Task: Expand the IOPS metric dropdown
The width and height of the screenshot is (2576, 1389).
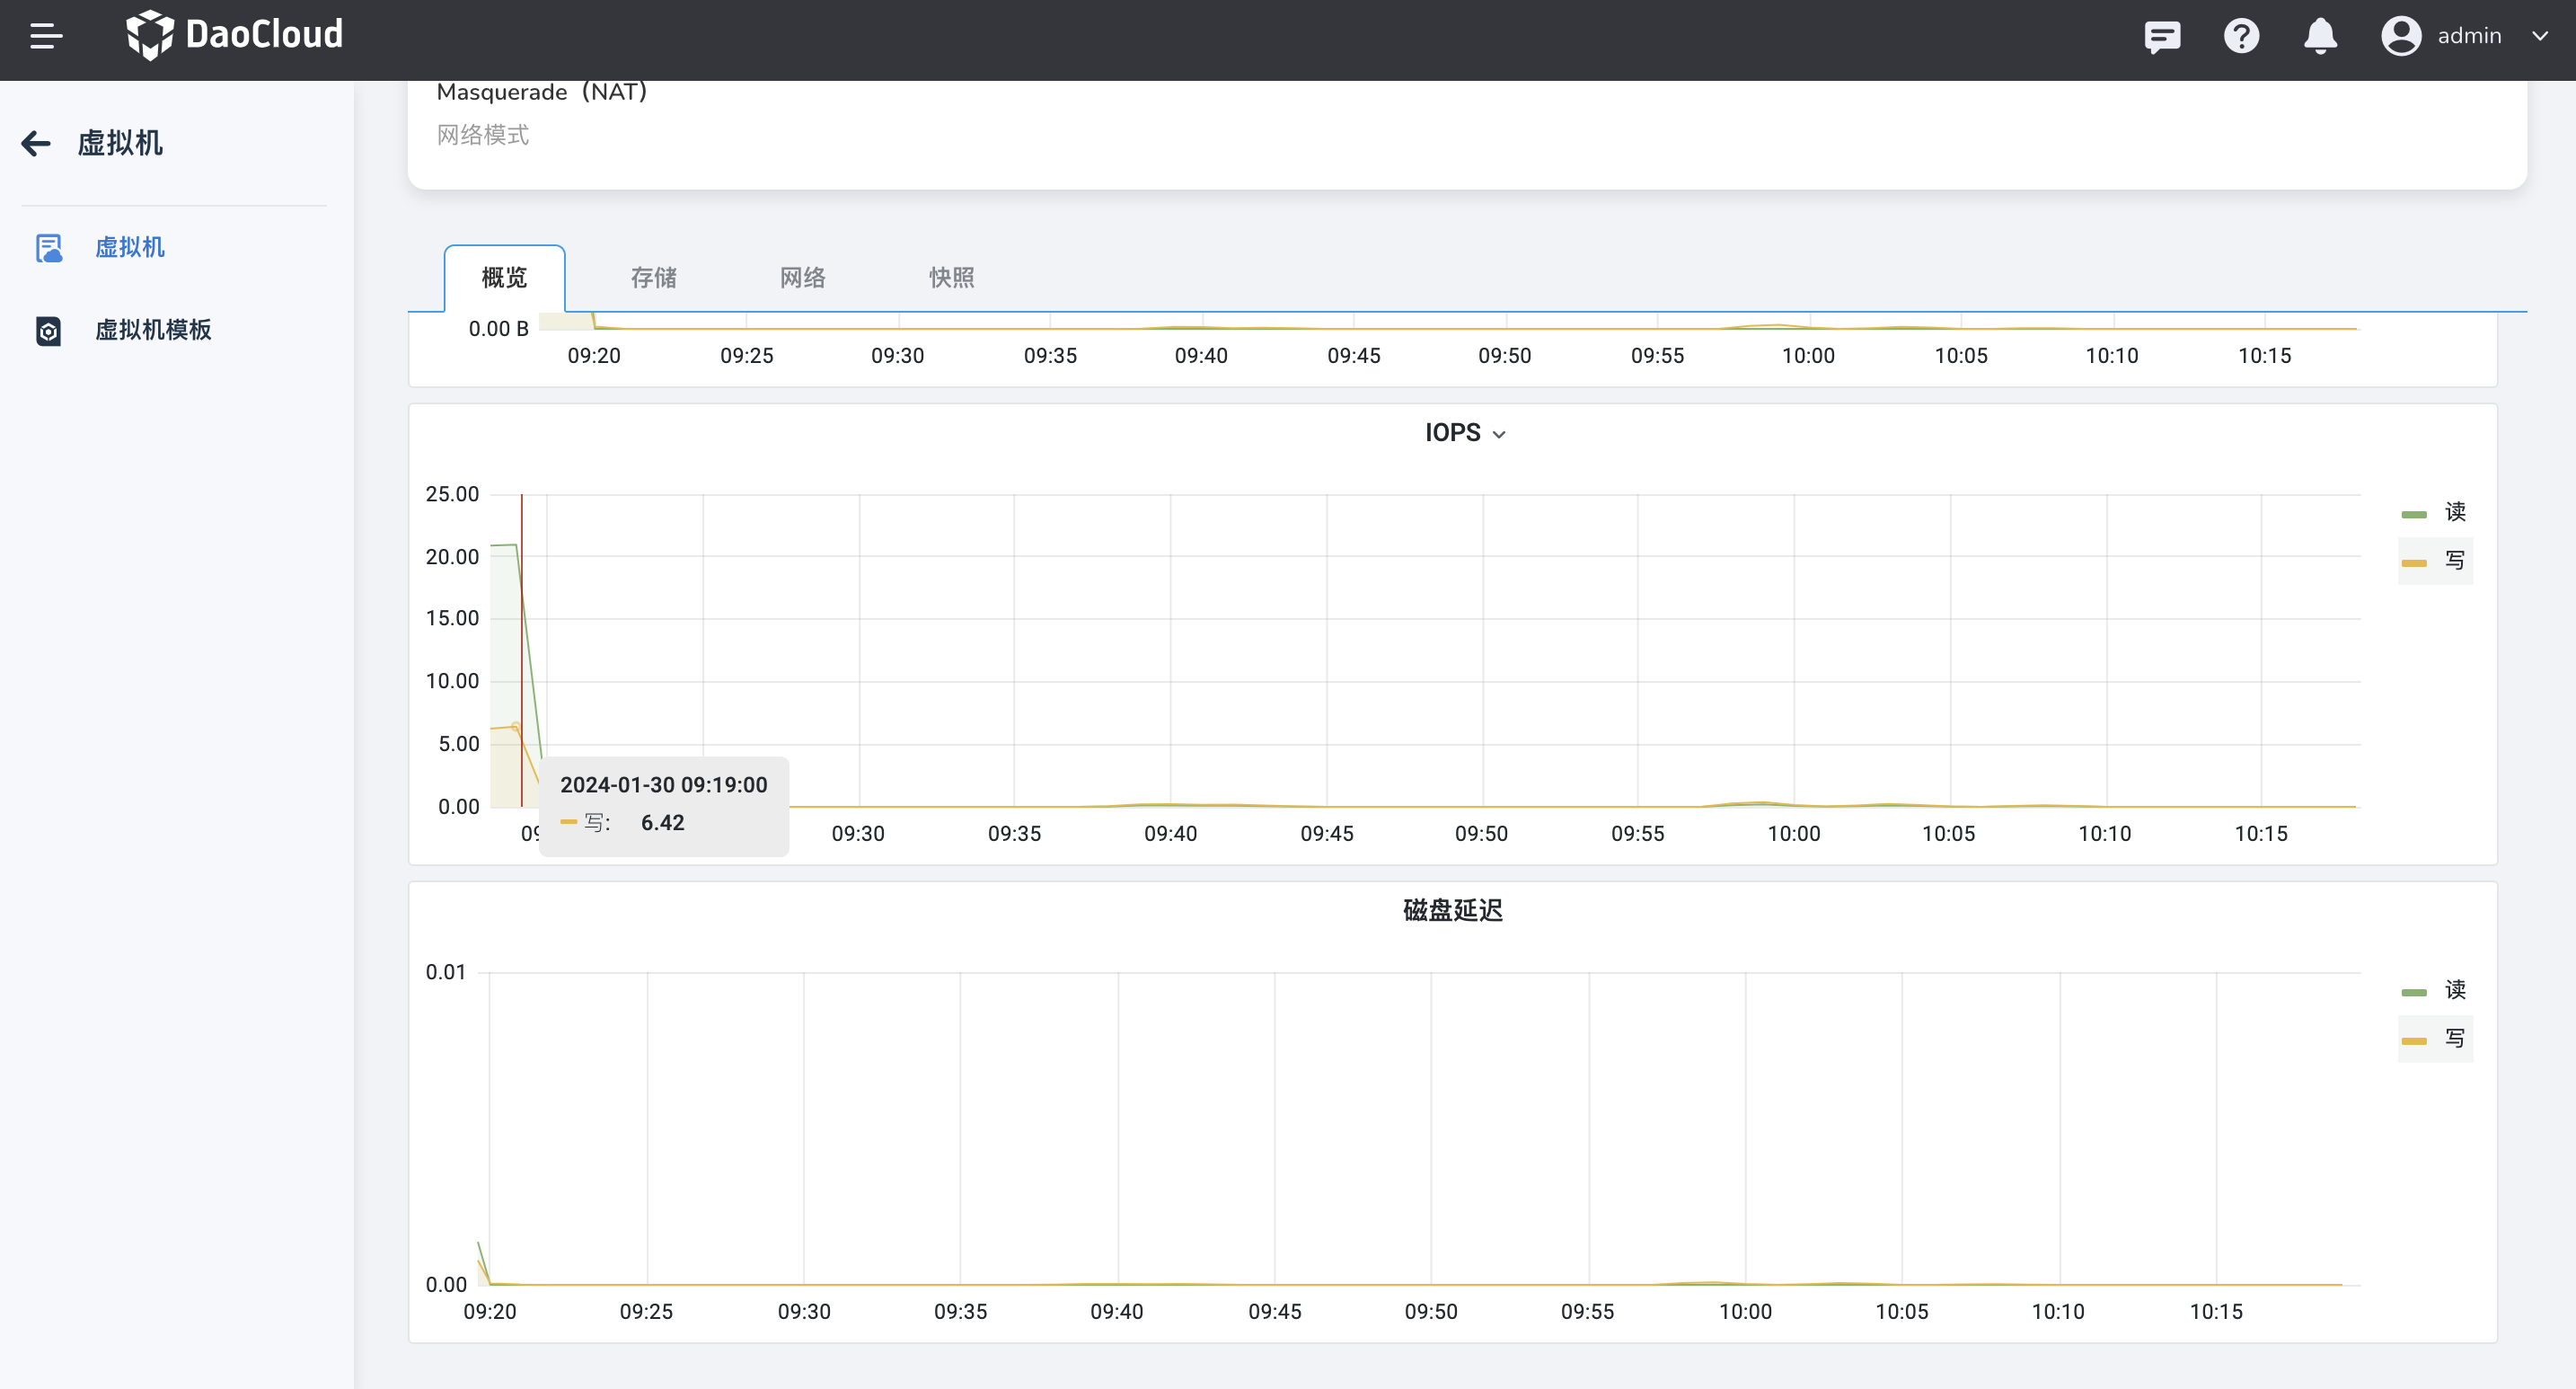Action: 1499,434
